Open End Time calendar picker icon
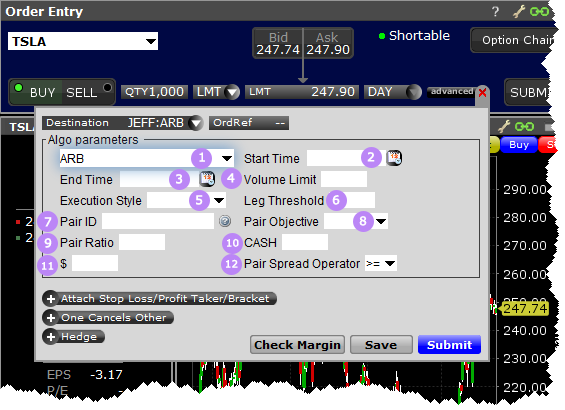Screen dimensions: 565x410 coord(207,179)
